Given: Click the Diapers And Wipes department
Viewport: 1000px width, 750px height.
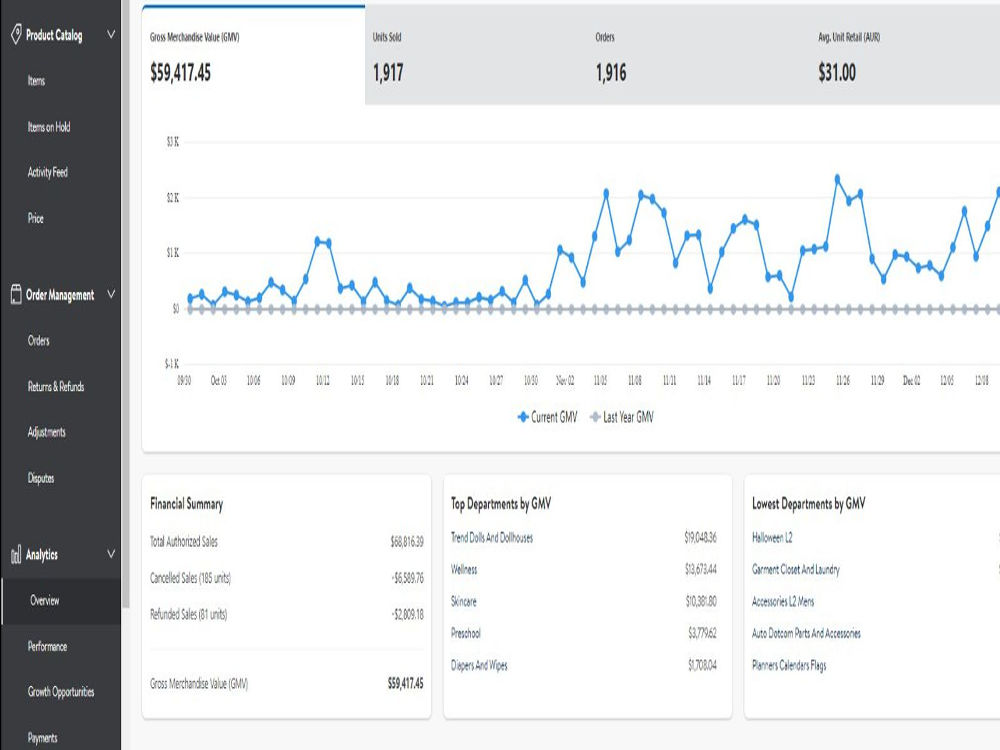Looking at the screenshot, I should point(479,665).
